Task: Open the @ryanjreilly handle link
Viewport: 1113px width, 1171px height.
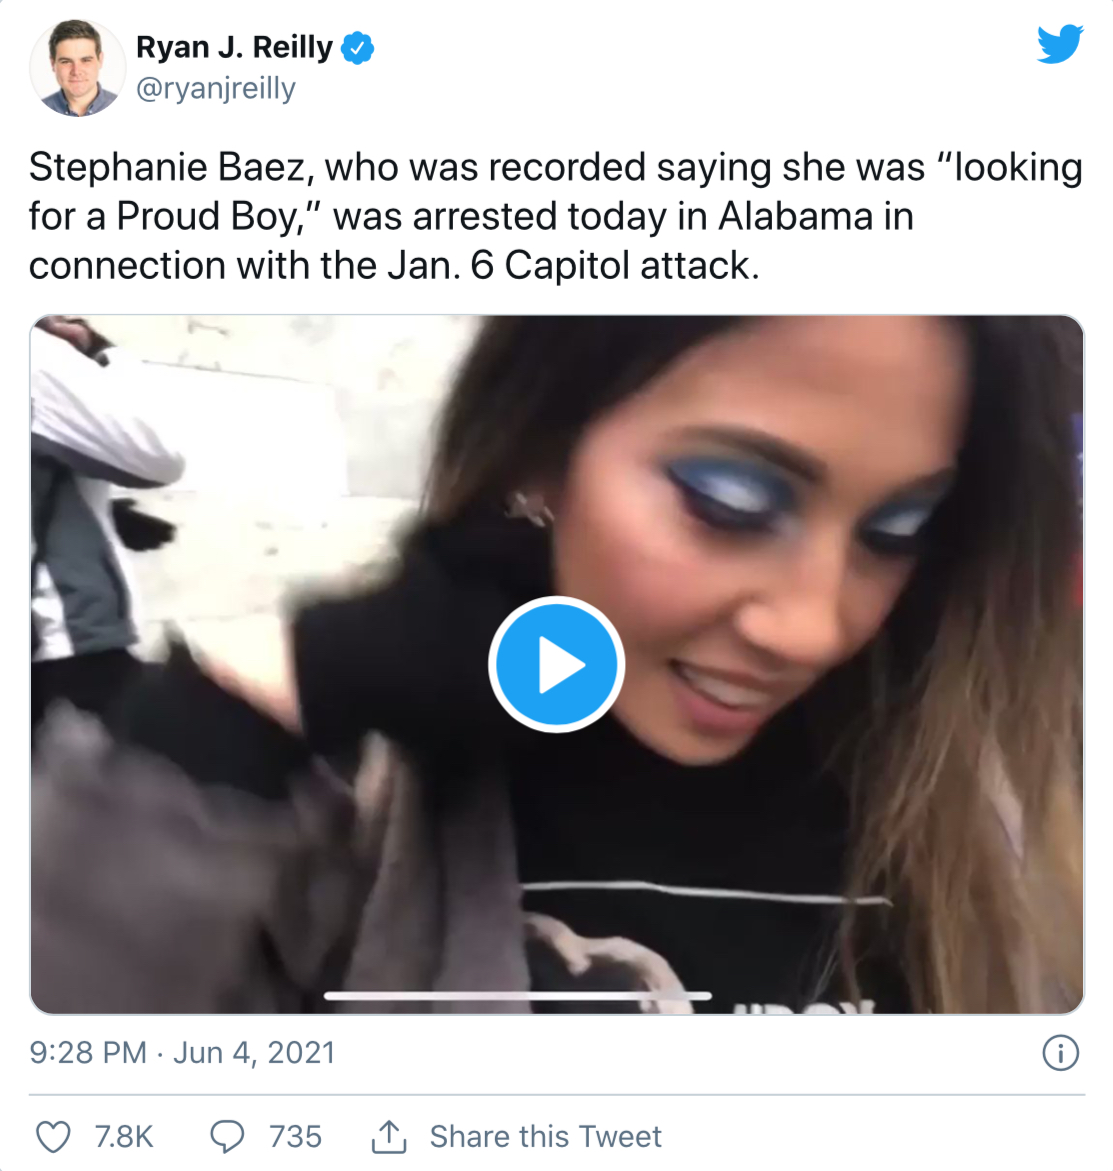Action: 216,89
